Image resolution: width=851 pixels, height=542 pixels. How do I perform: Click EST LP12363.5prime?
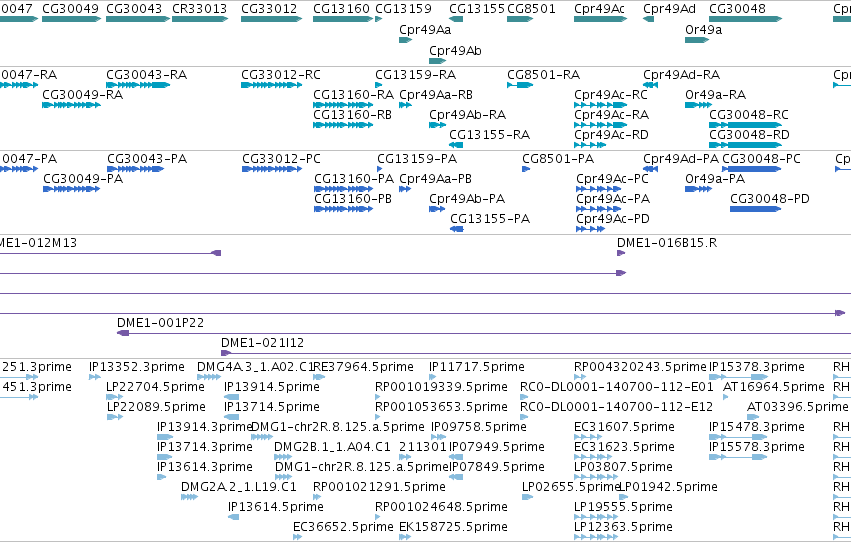[596, 537]
